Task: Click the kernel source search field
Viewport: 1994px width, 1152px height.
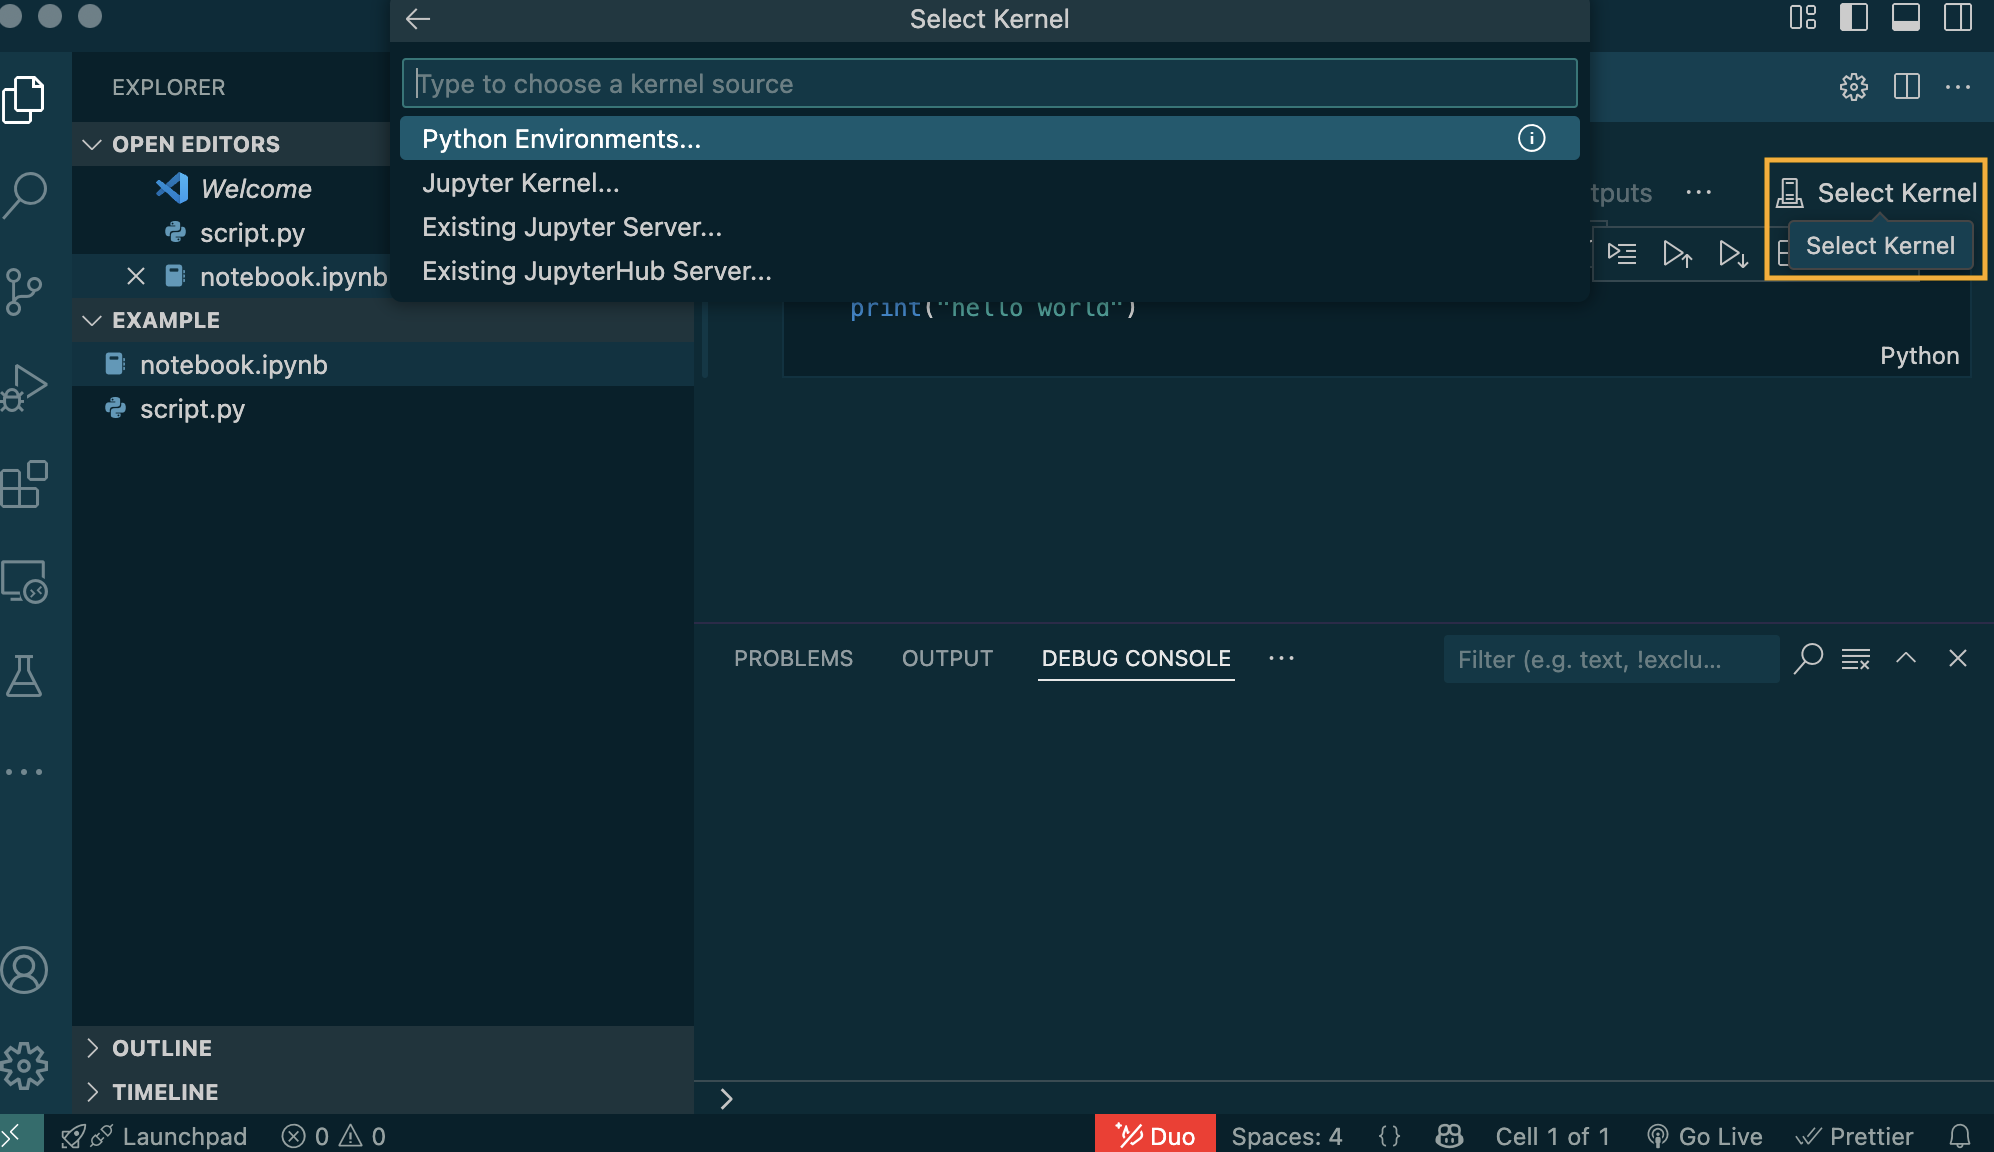Action: (x=989, y=84)
